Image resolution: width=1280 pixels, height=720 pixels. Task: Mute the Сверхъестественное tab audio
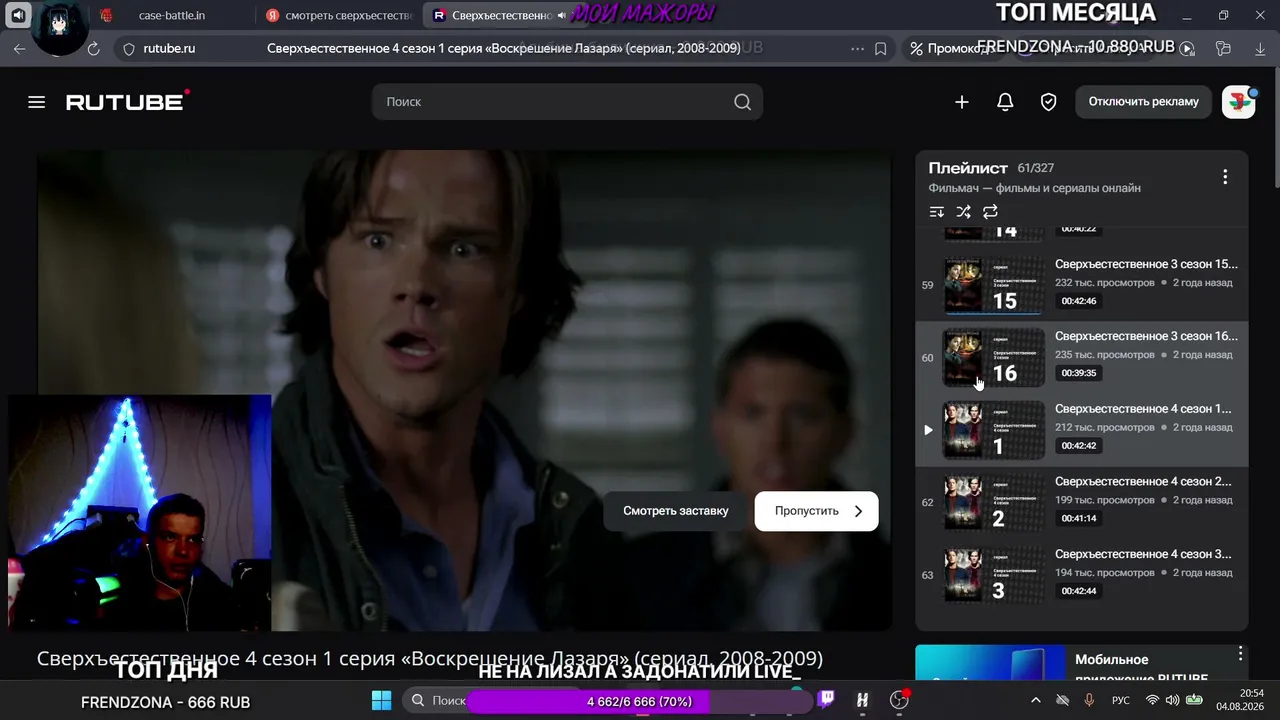point(561,16)
